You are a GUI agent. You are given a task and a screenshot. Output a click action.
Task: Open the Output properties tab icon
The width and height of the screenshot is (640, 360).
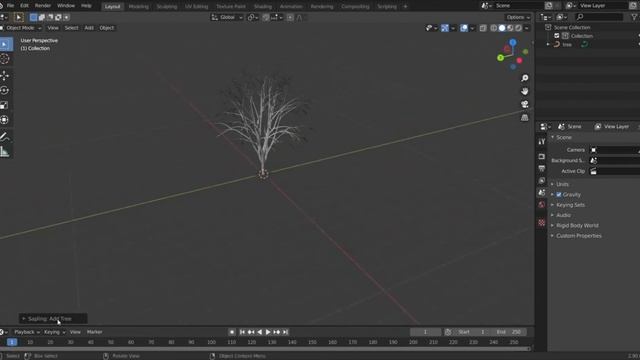pos(542,168)
